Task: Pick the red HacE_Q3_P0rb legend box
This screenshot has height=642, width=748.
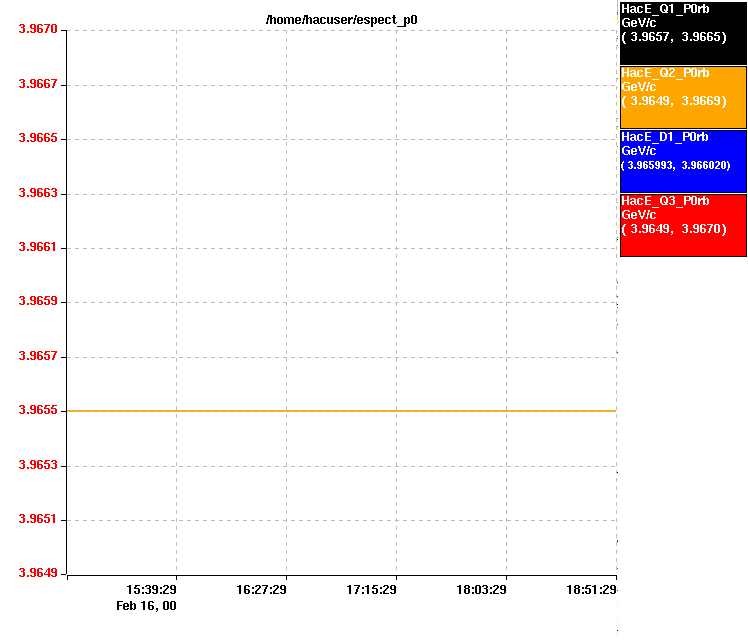Action: click(683, 224)
